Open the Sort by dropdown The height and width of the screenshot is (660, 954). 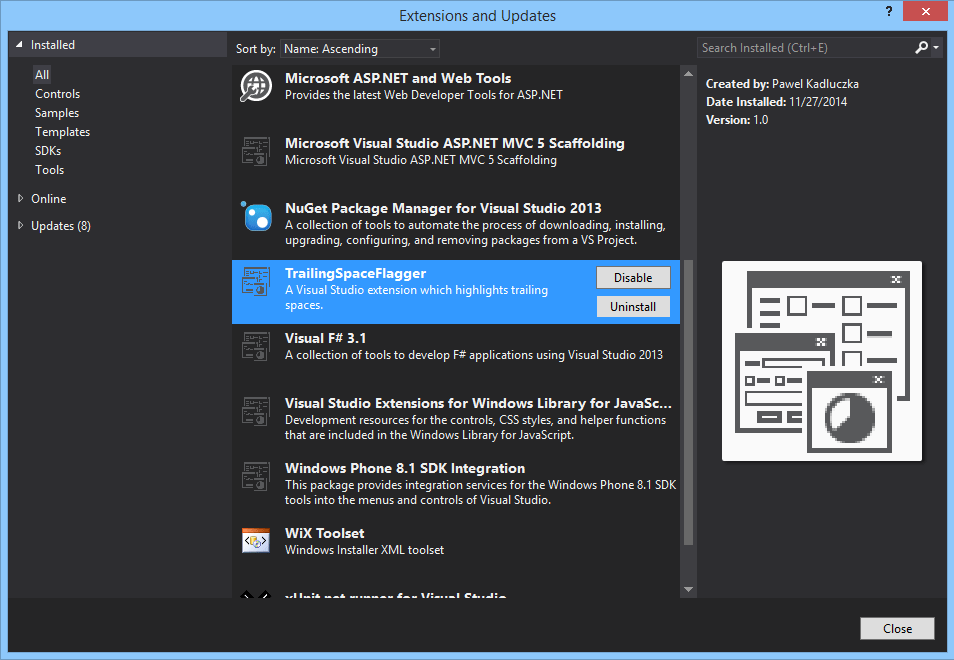click(x=359, y=48)
